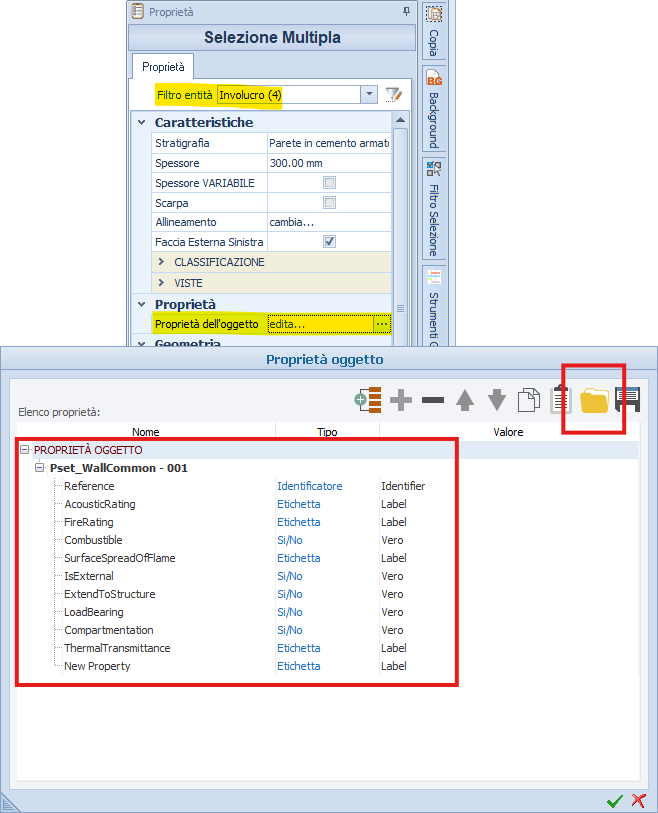Click the copy properties icon
Image resolution: width=658 pixels, height=813 pixels.
tap(530, 400)
